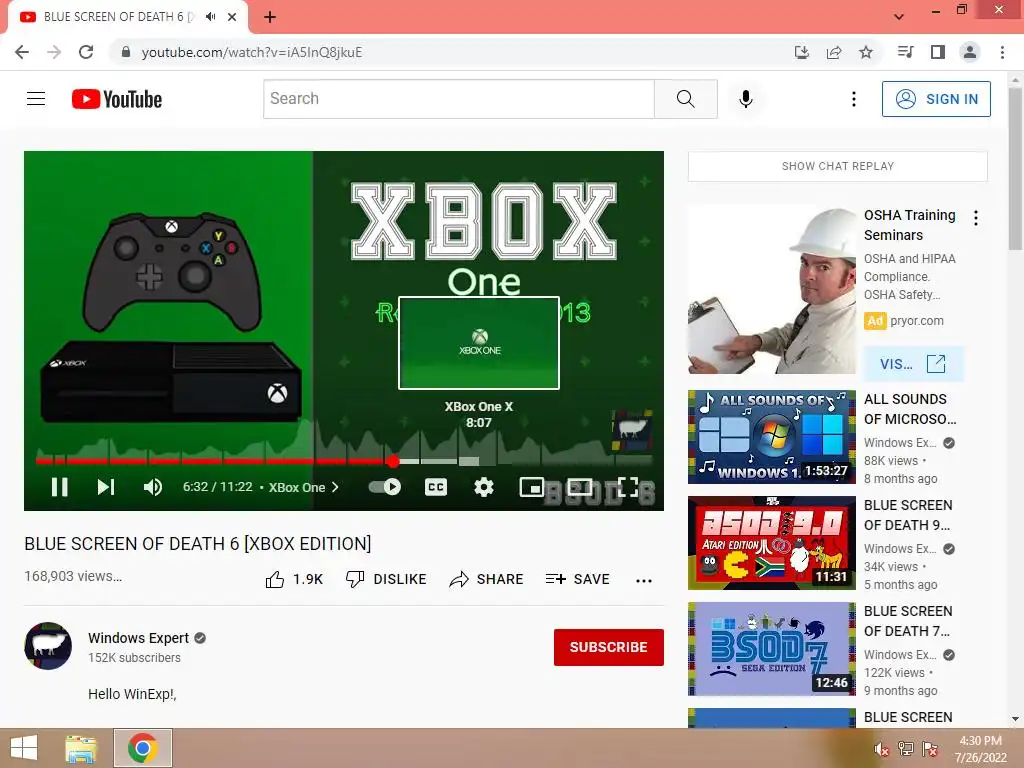1024x768 pixels.
Task: Click the Windows Expert watermark in video
Action: [632, 429]
